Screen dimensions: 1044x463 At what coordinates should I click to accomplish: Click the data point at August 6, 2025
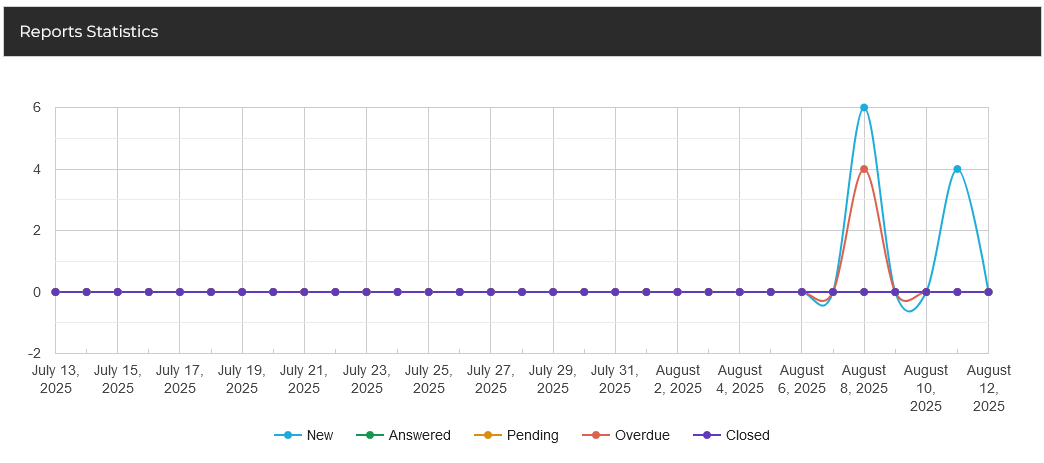(x=802, y=292)
